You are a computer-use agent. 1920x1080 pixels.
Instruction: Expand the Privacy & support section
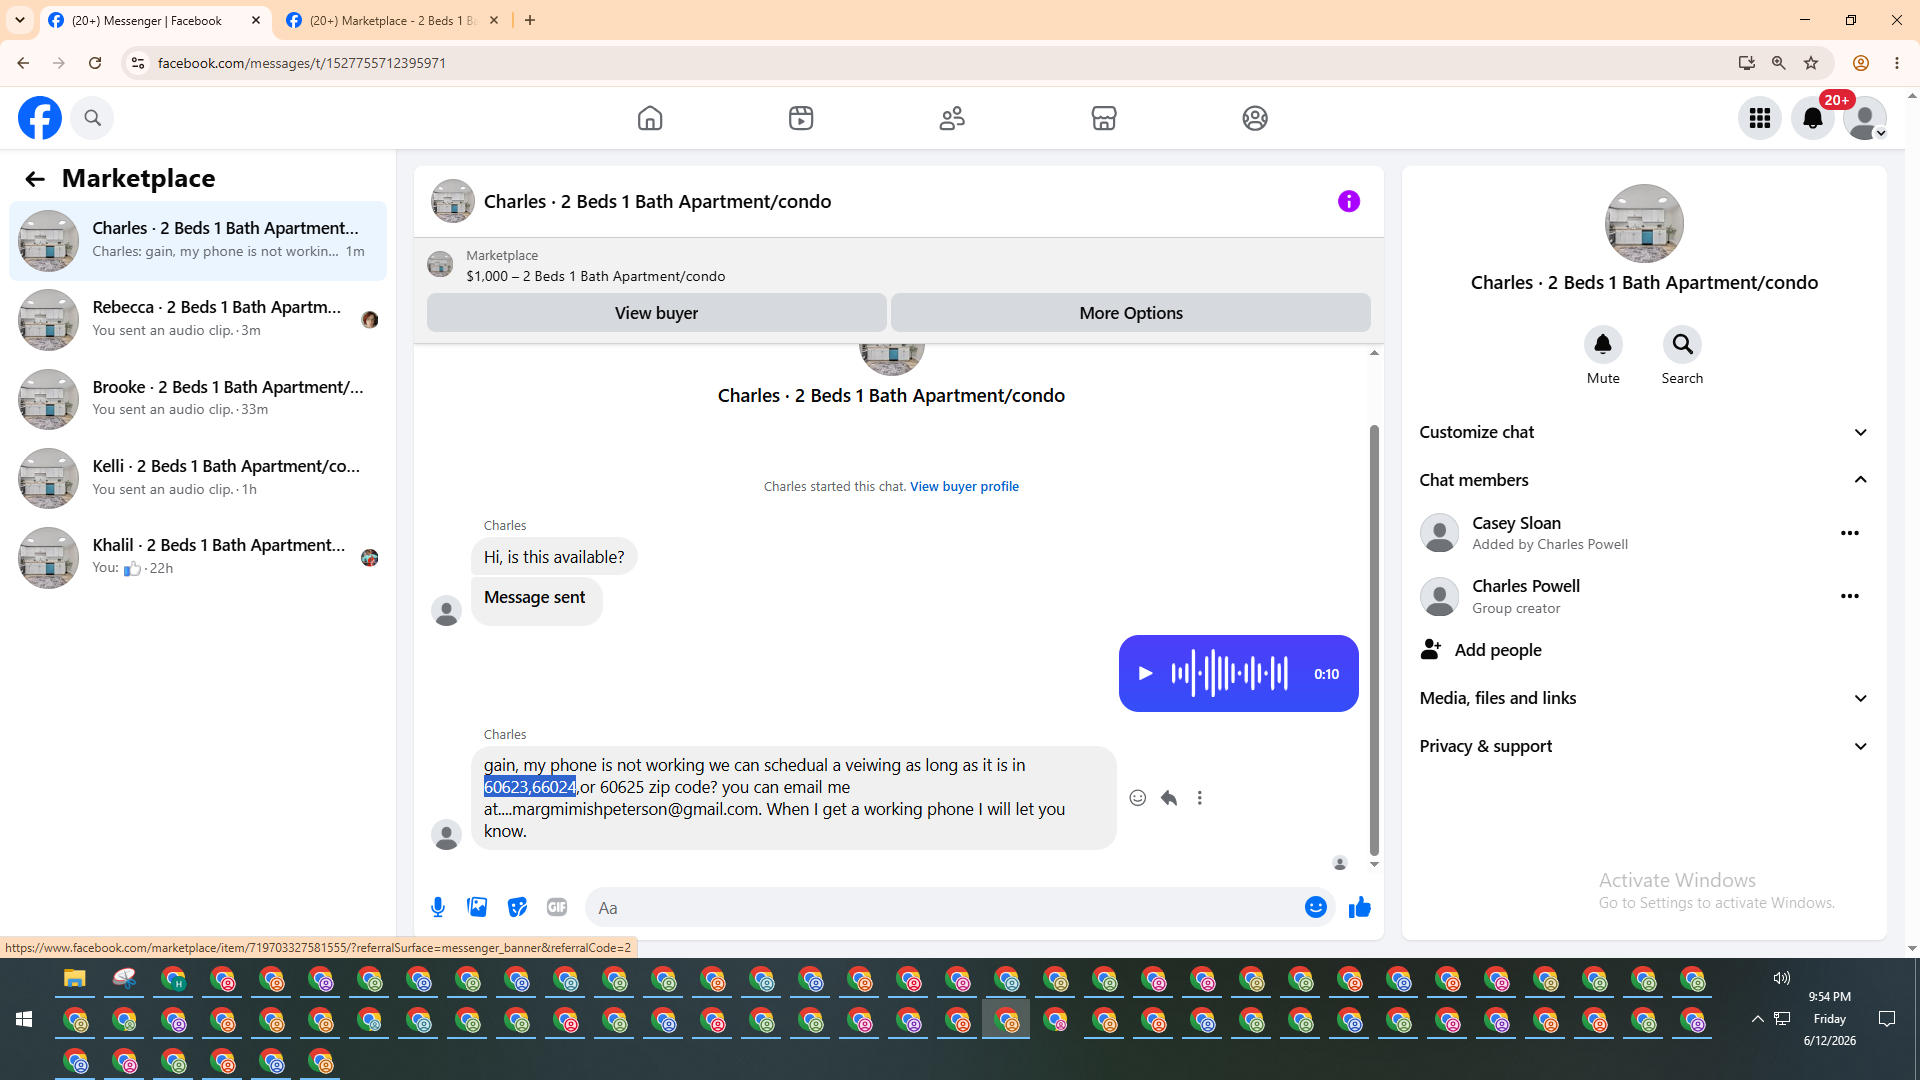(x=1644, y=746)
